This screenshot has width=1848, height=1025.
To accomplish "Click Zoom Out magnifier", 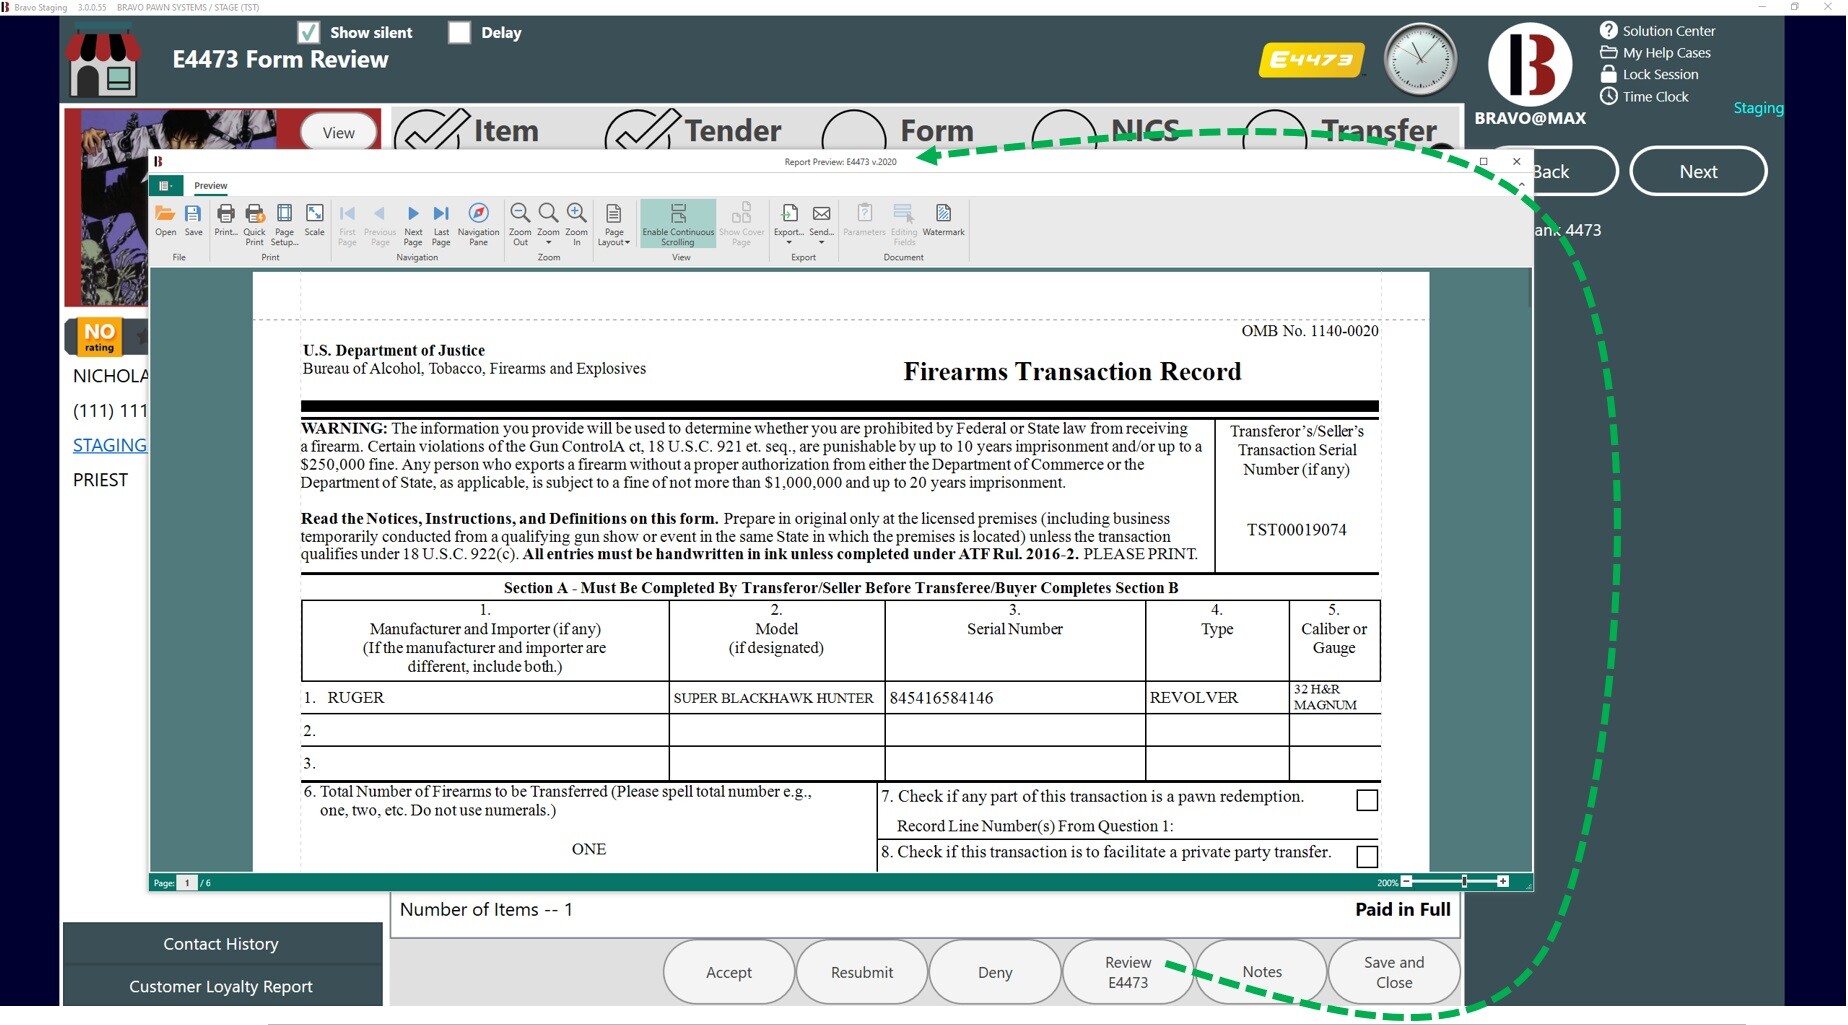I will click(520, 224).
